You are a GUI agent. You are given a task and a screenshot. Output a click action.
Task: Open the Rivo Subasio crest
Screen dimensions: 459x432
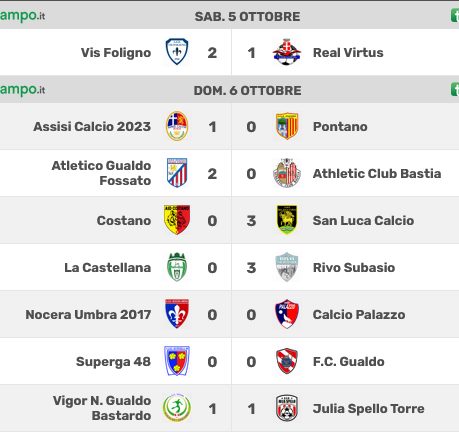click(287, 267)
